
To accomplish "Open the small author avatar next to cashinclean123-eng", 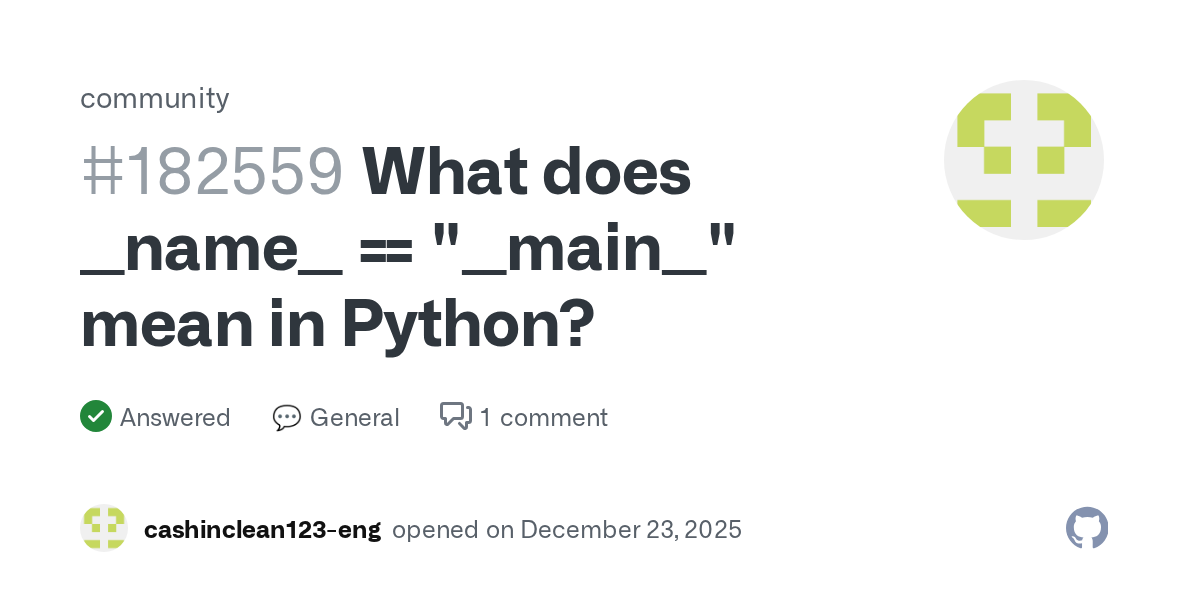I will [x=104, y=528].
